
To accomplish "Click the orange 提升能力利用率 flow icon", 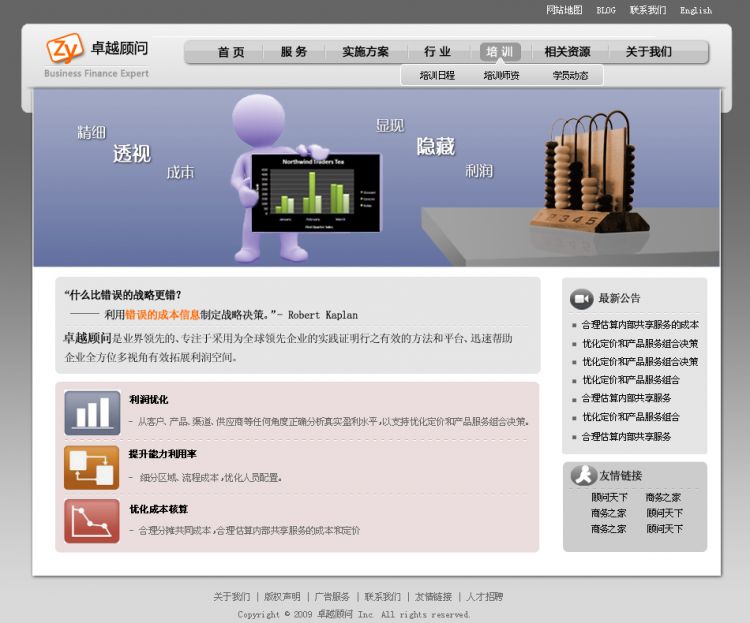I will (92, 467).
